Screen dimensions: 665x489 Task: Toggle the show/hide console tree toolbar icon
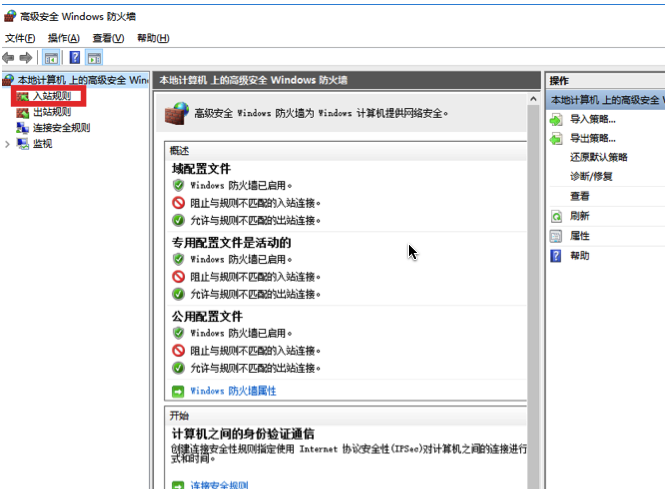click(51, 58)
